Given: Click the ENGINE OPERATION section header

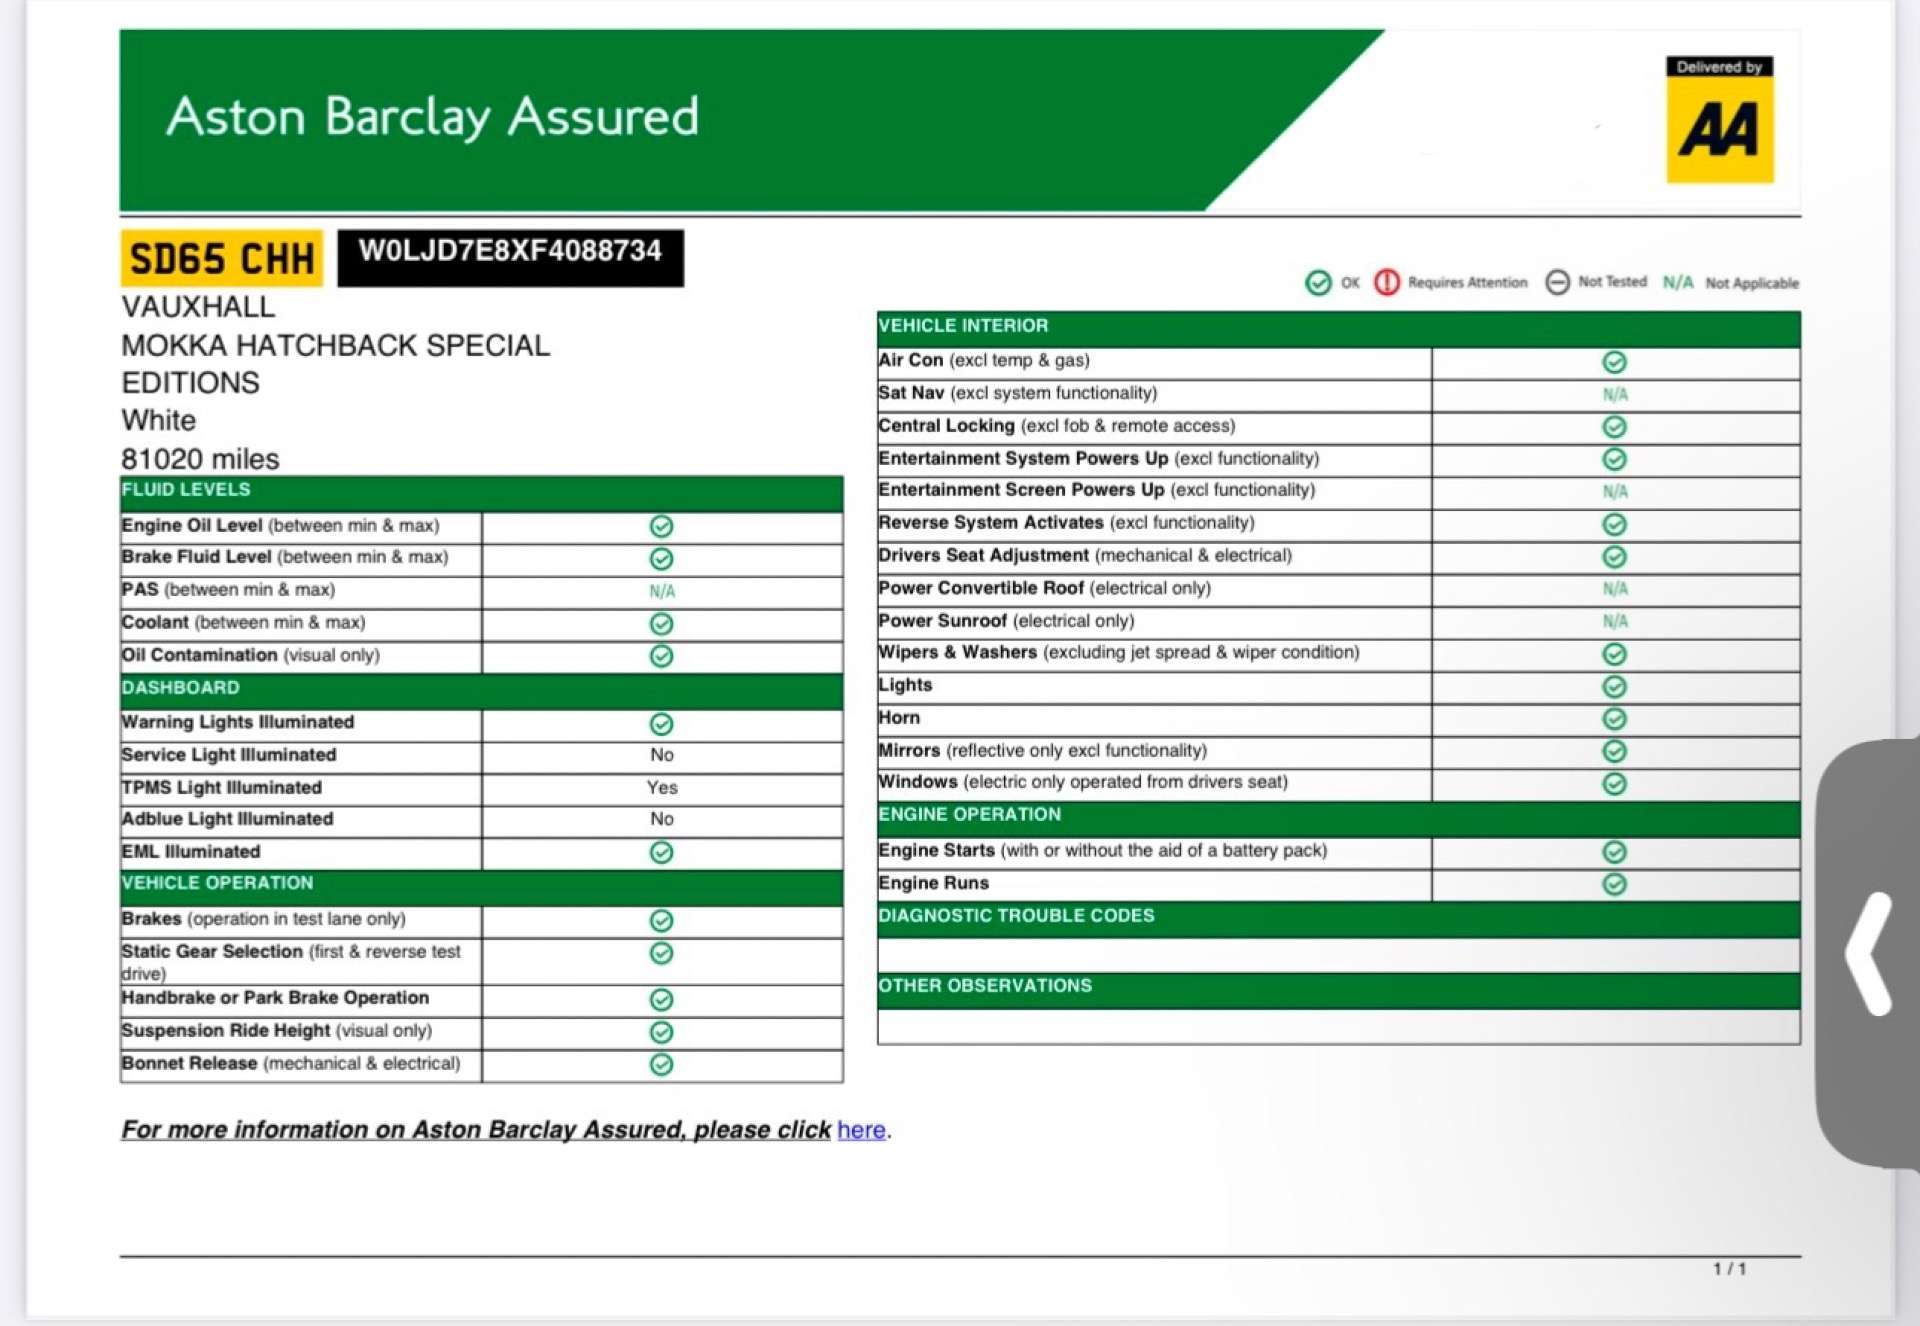Looking at the screenshot, I should (x=1338, y=818).
